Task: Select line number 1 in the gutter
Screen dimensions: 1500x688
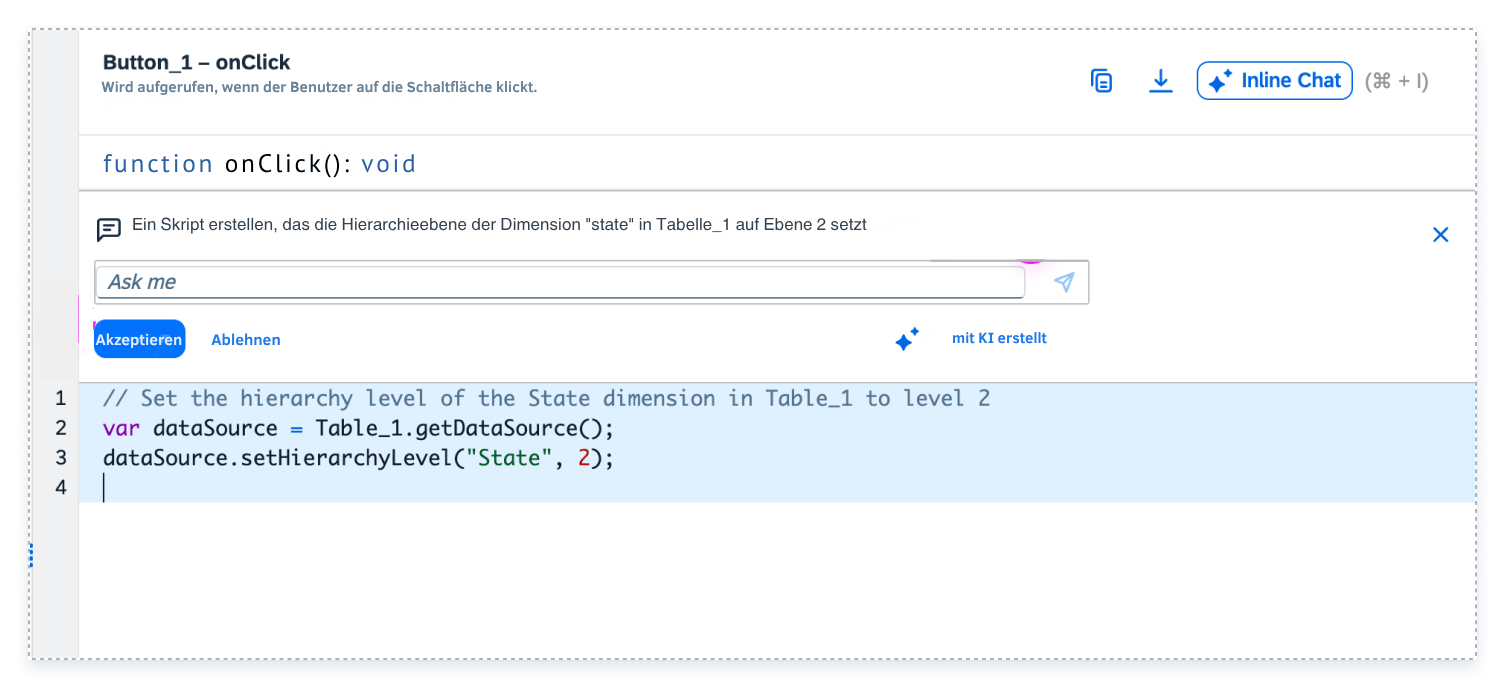Action: click(61, 398)
